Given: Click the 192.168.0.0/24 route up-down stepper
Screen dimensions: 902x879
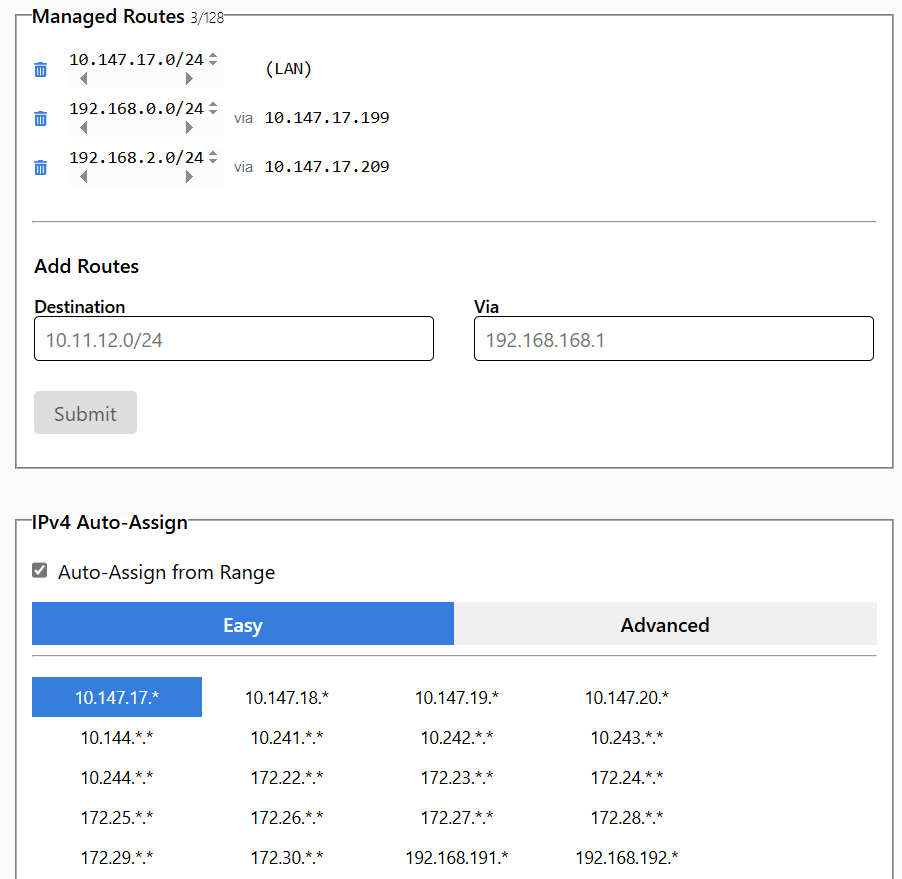Looking at the screenshot, I should pyautogui.click(x=213, y=109).
